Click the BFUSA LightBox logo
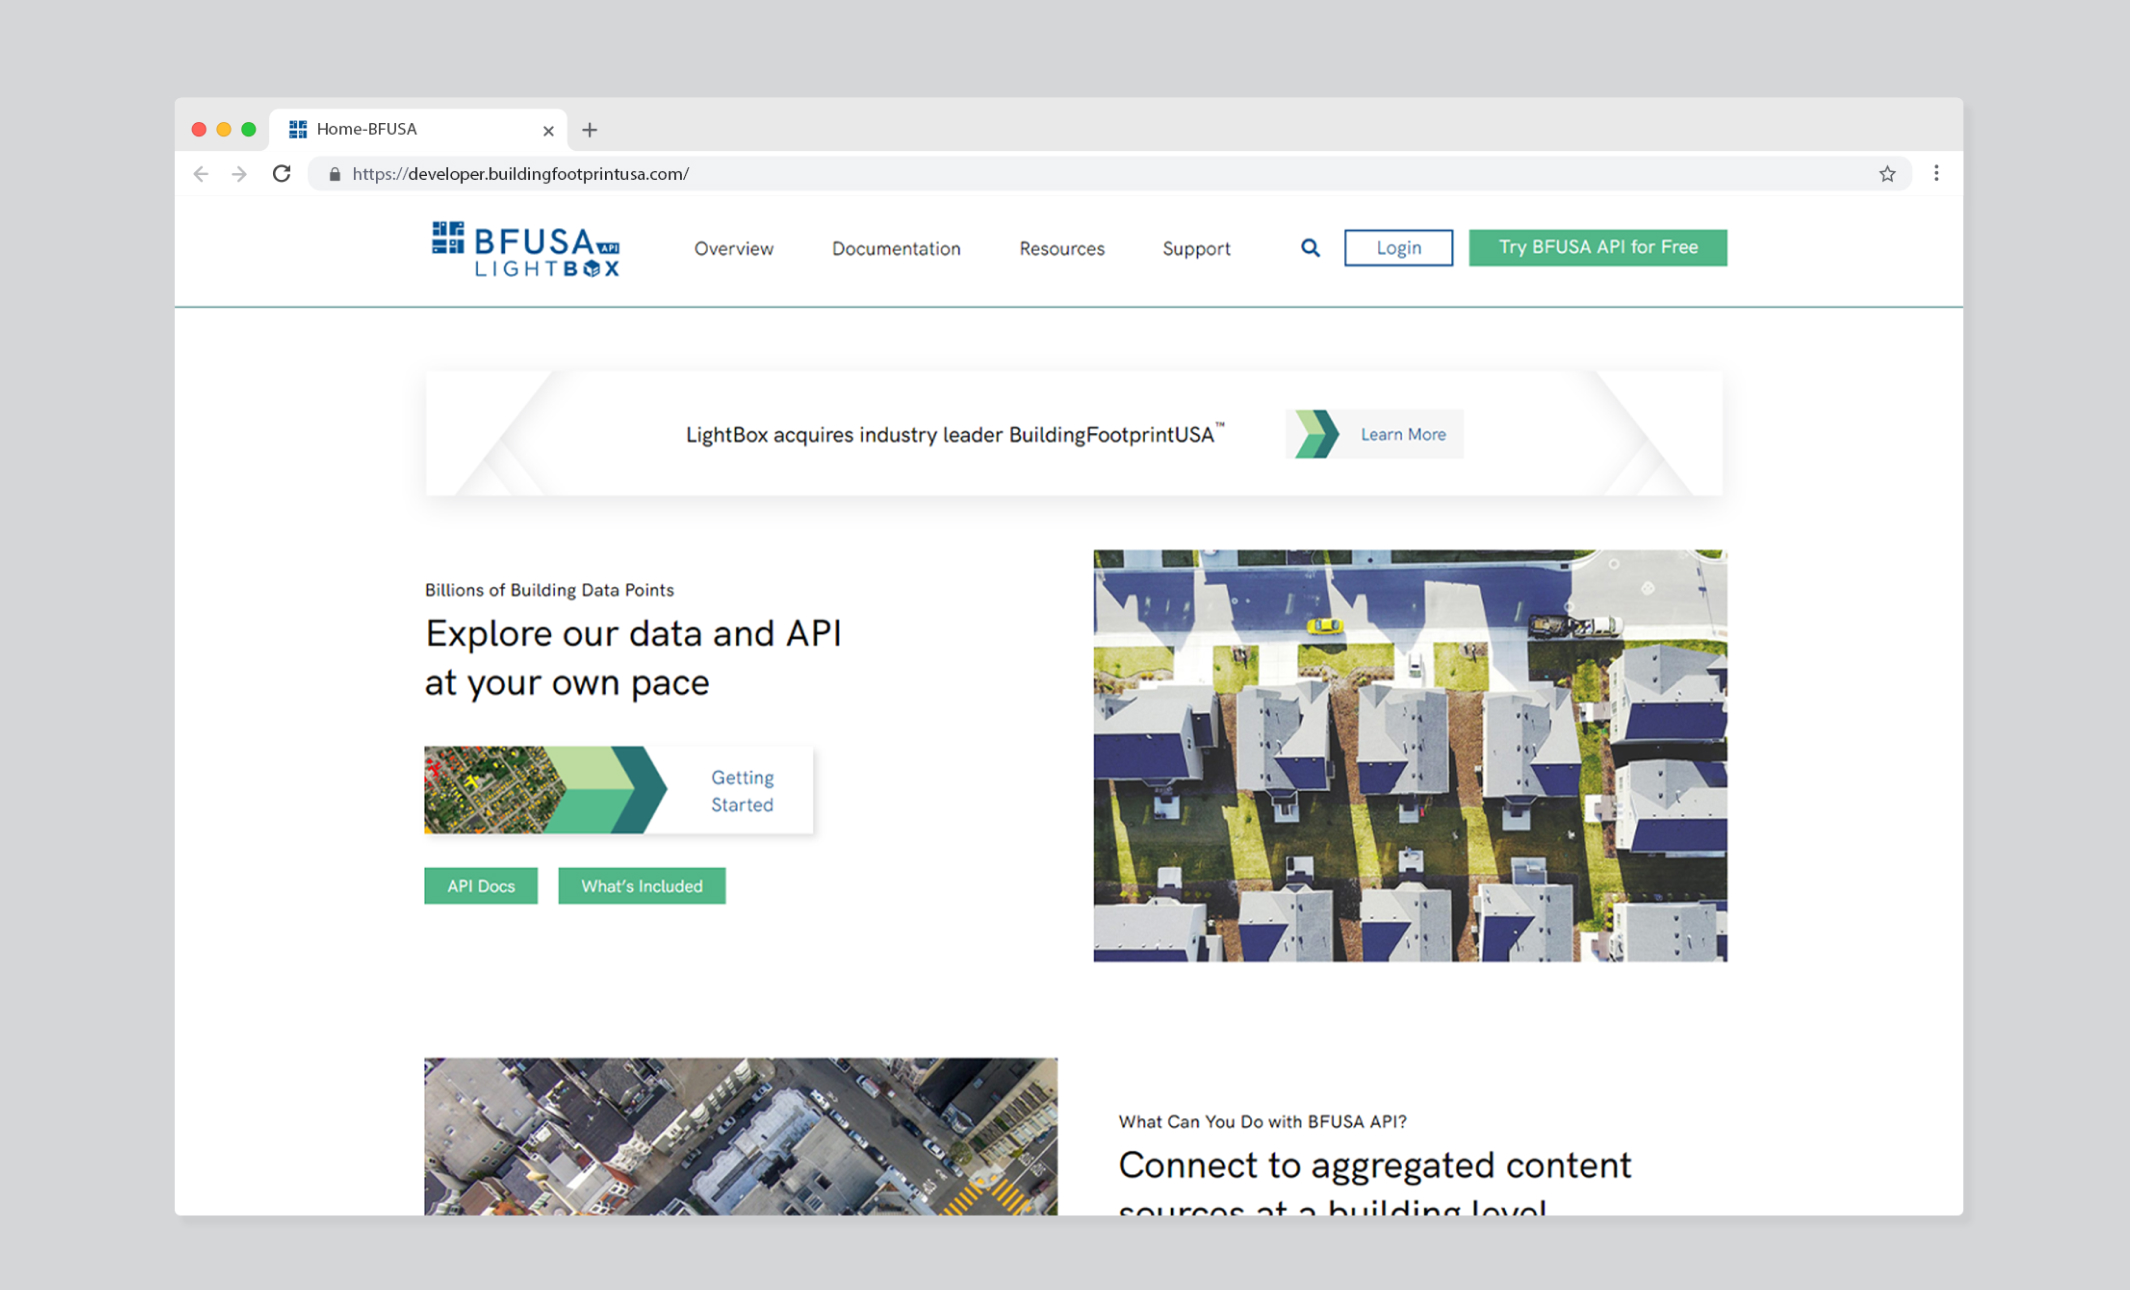 point(526,248)
